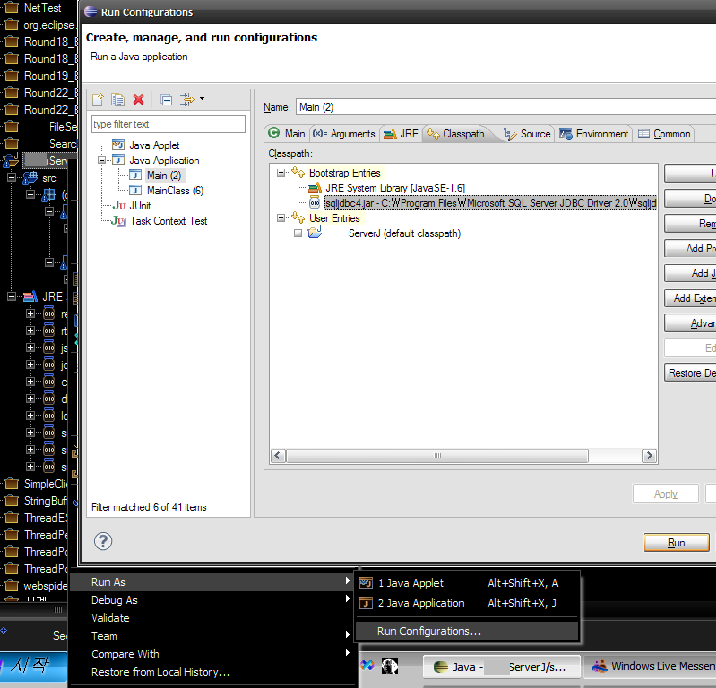The height and width of the screenshot is (688, 716).
Task: Click the JRE System Library icon
Action: pos(315,188)
